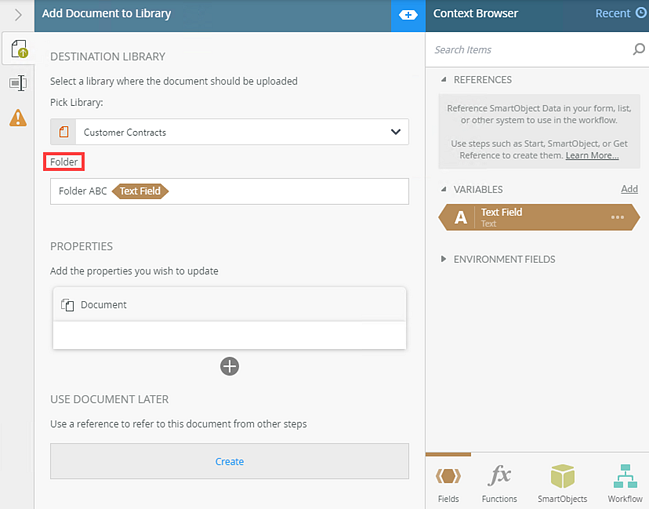Image resolution: width=649 pixels, height=509 pixels.
Task: Collapse the References section
Action: tap(445, 80)
